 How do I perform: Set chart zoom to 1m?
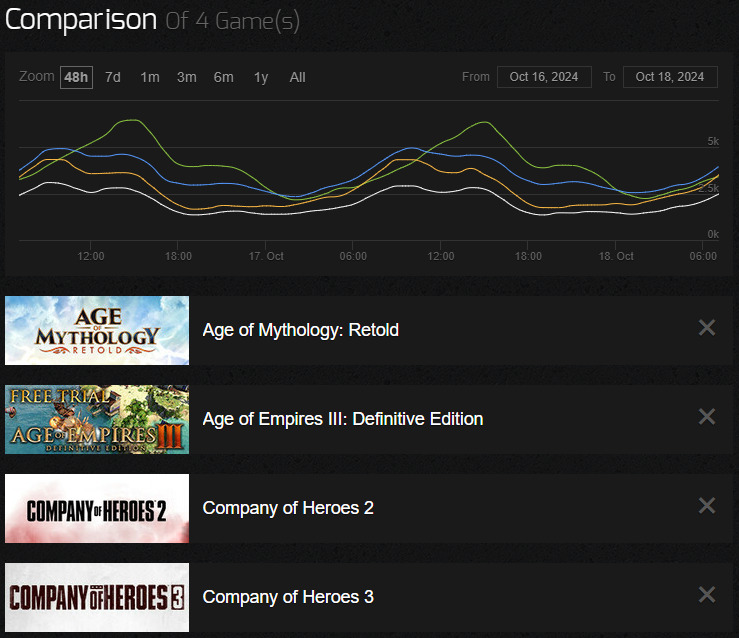[x=150, y=77]
